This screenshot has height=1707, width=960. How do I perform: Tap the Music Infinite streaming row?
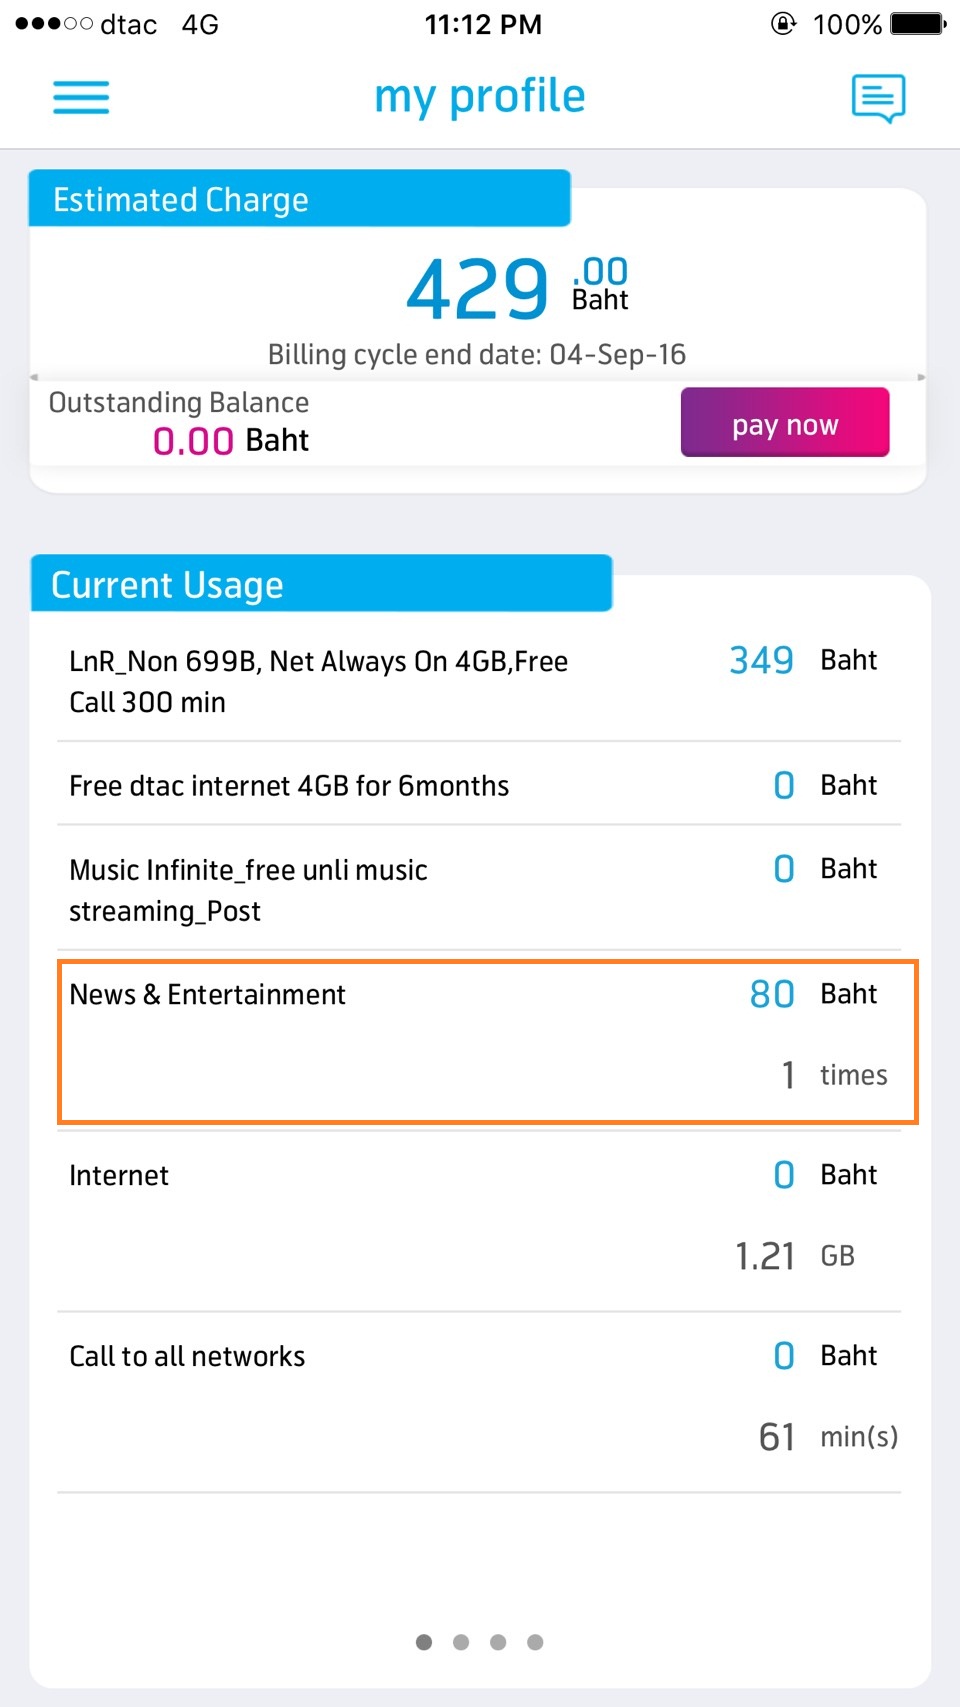479,890
